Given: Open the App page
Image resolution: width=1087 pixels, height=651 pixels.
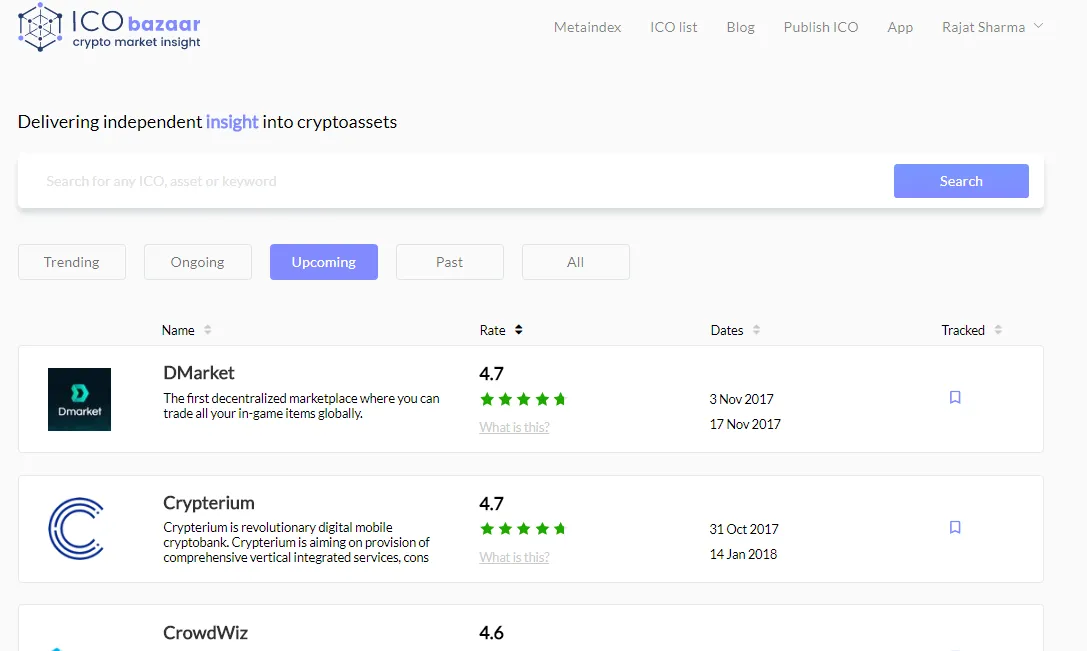Looking at the screenshot, I should [x=900, y=27].
